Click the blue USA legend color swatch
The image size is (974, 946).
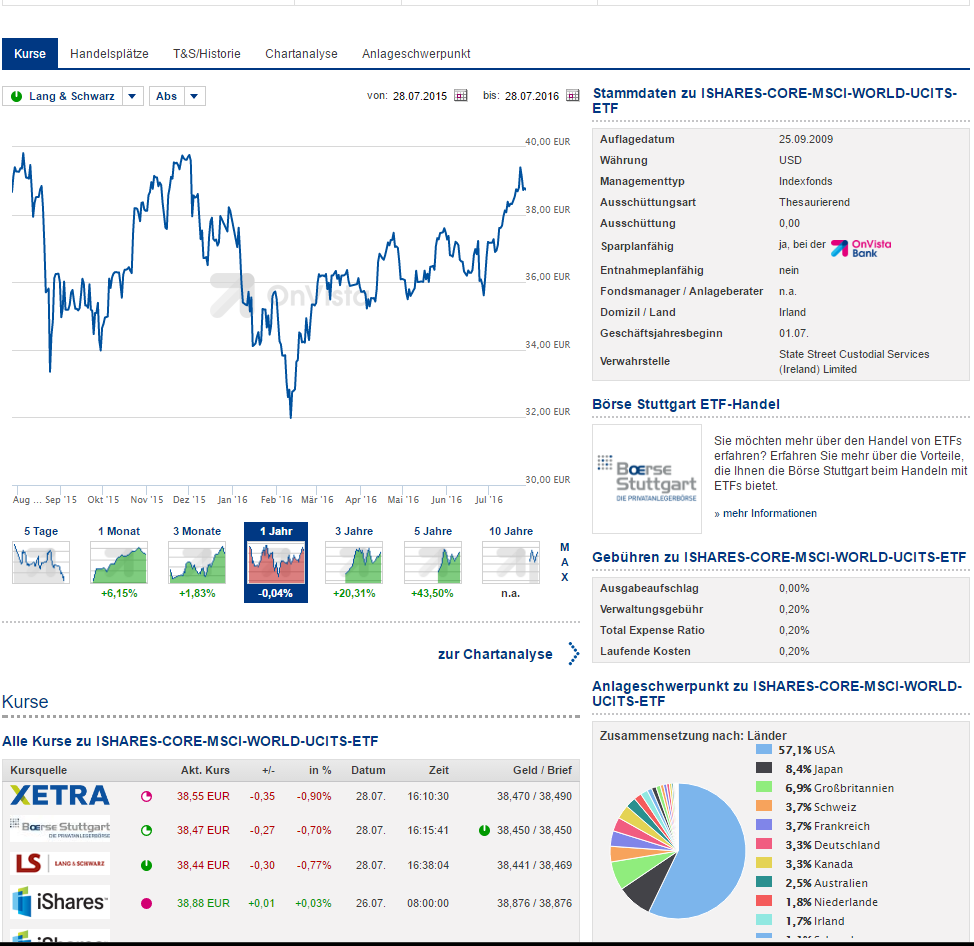pyautogui.click(x=764, y=750)
